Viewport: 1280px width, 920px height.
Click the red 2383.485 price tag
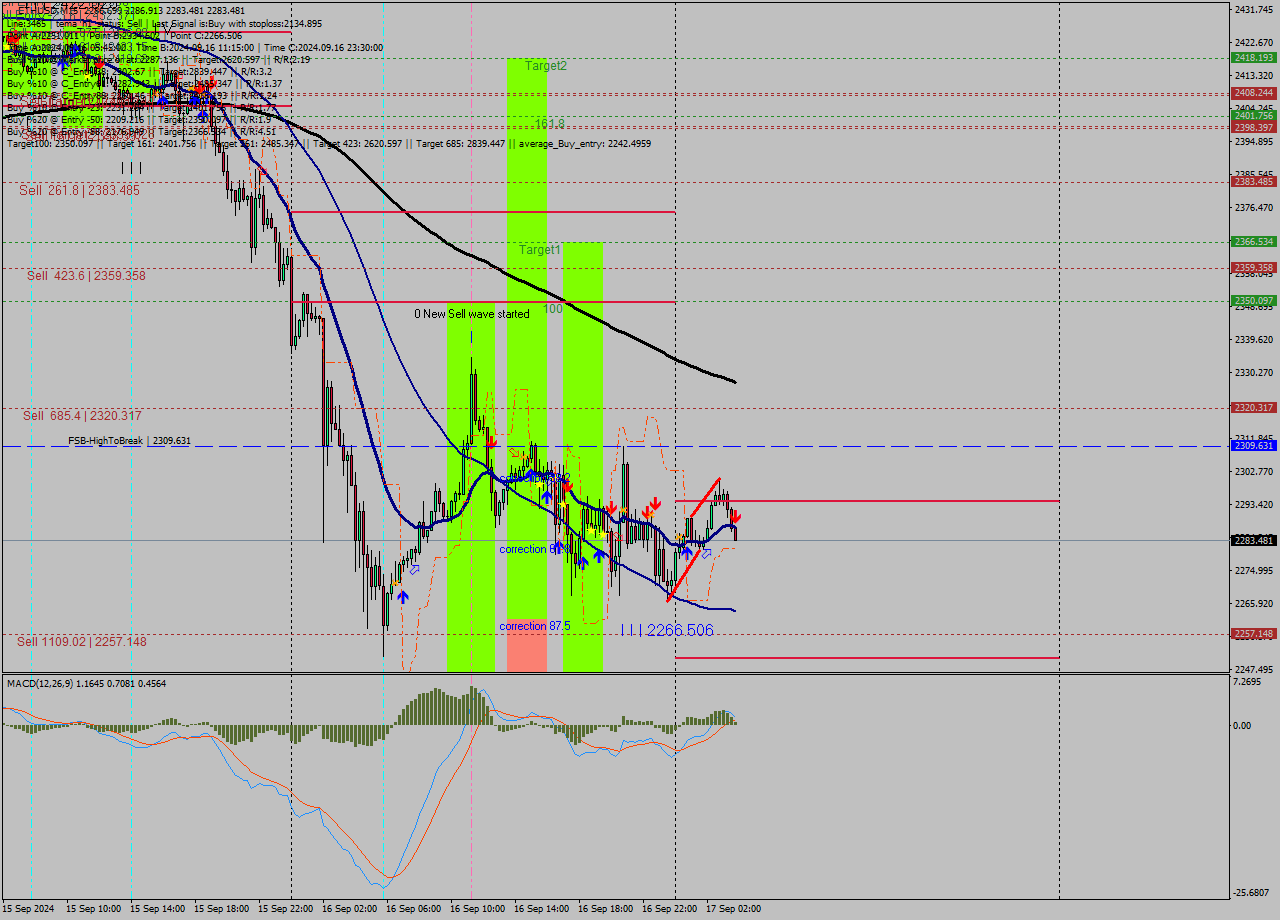[1253, 182]
